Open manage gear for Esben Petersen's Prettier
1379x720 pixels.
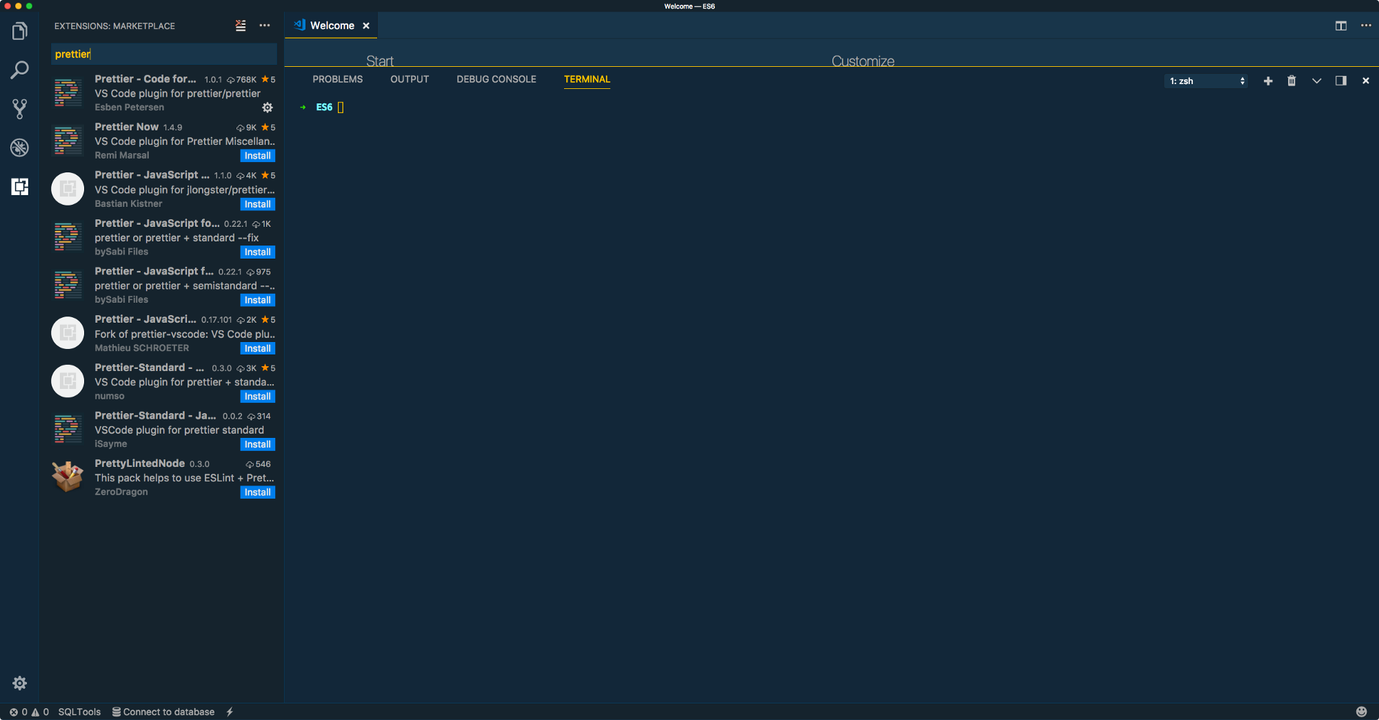(267, 107)
